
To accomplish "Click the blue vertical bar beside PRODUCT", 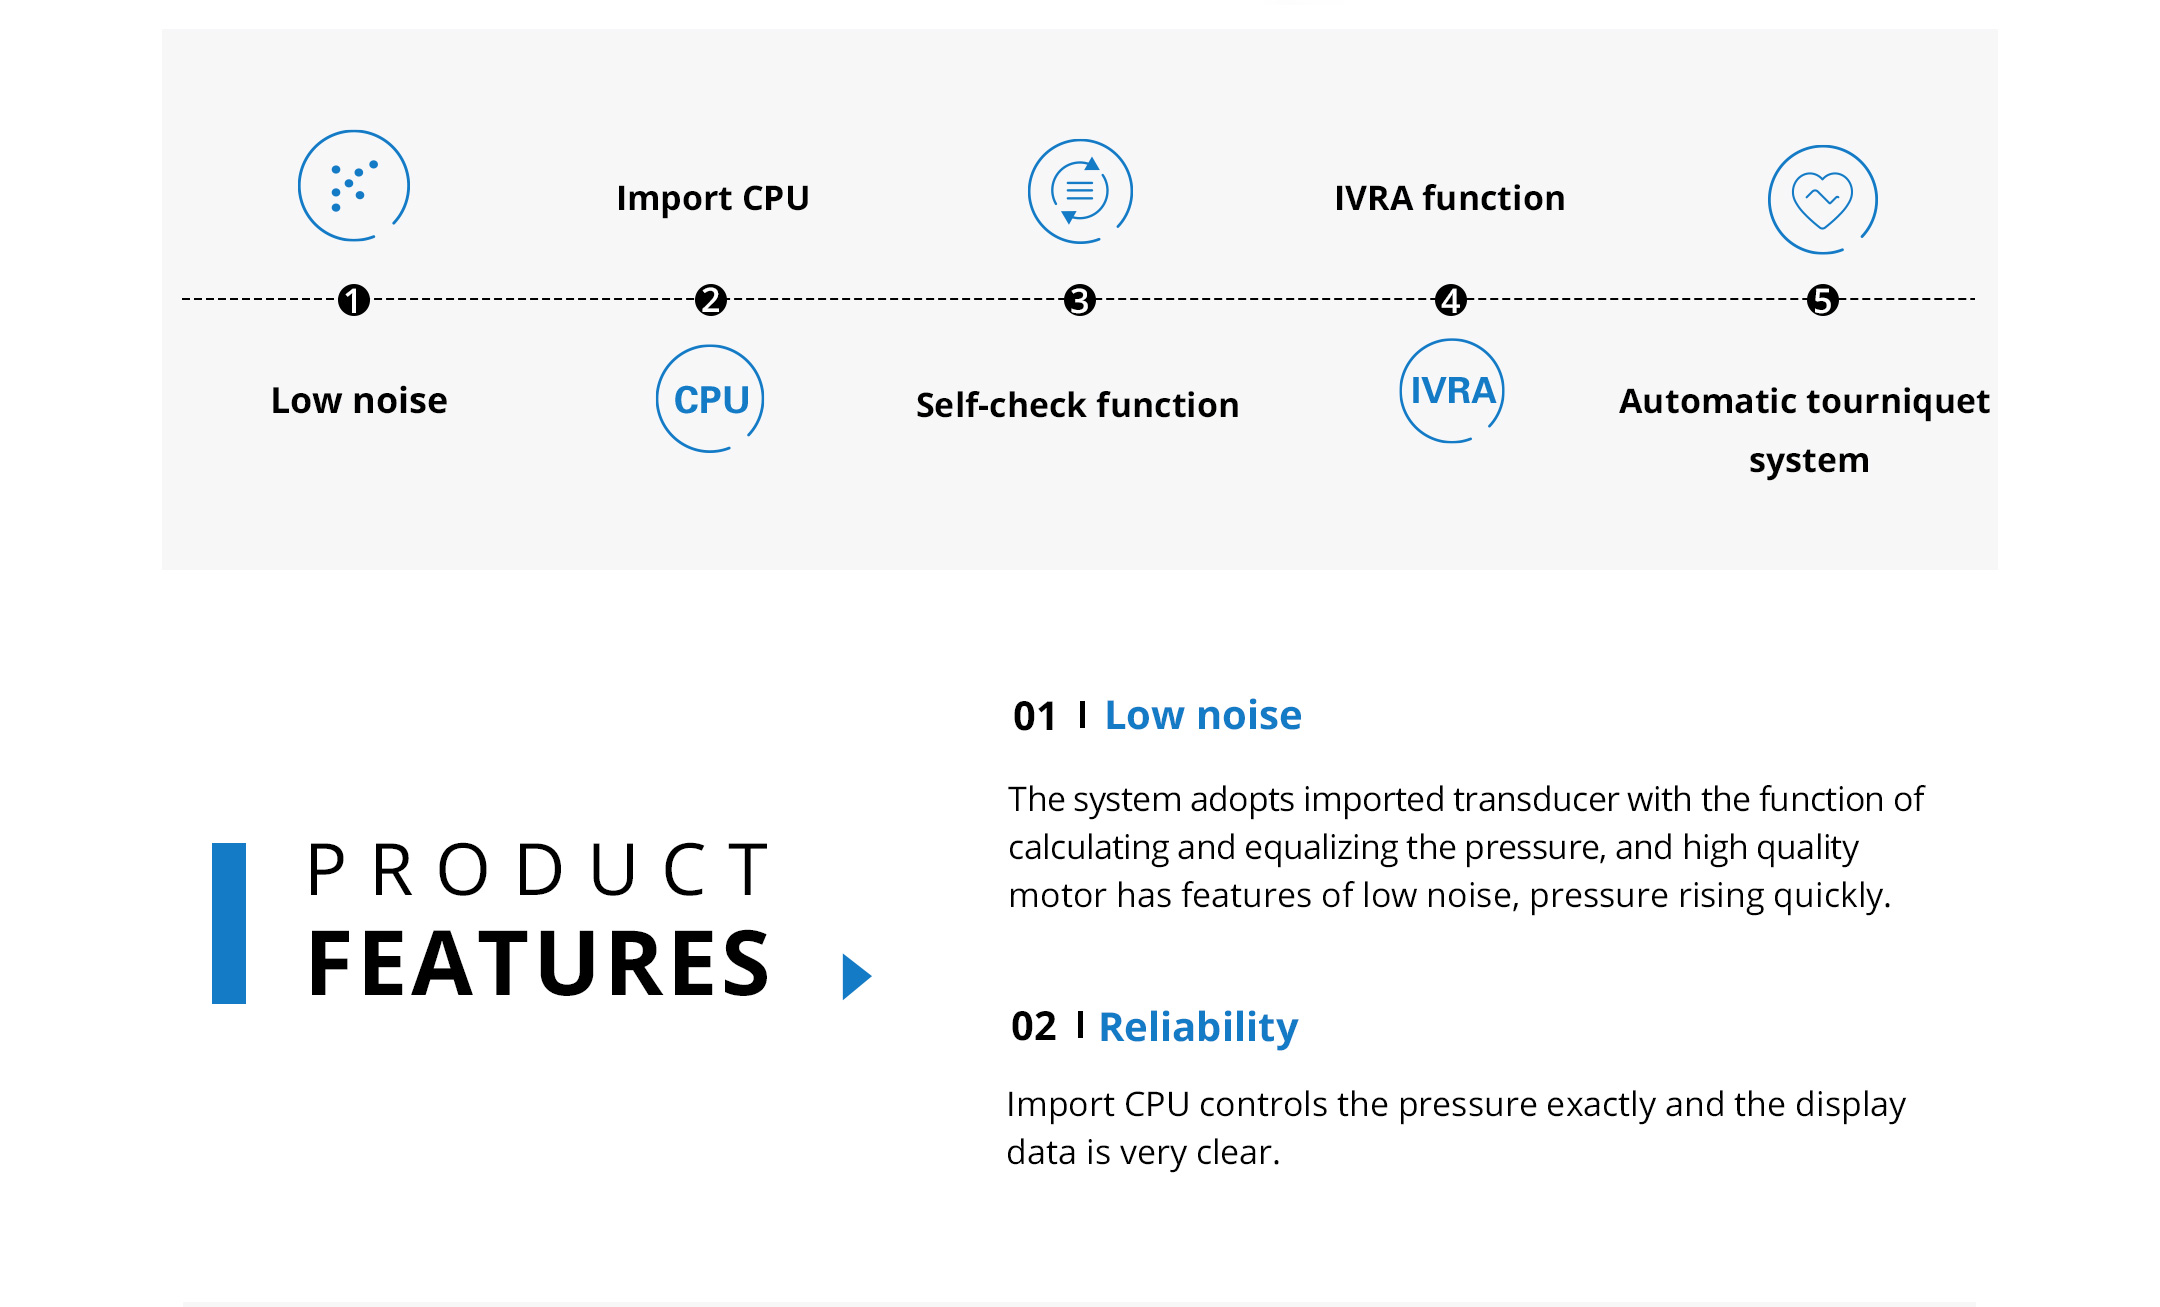I will (x=229, y=923).
